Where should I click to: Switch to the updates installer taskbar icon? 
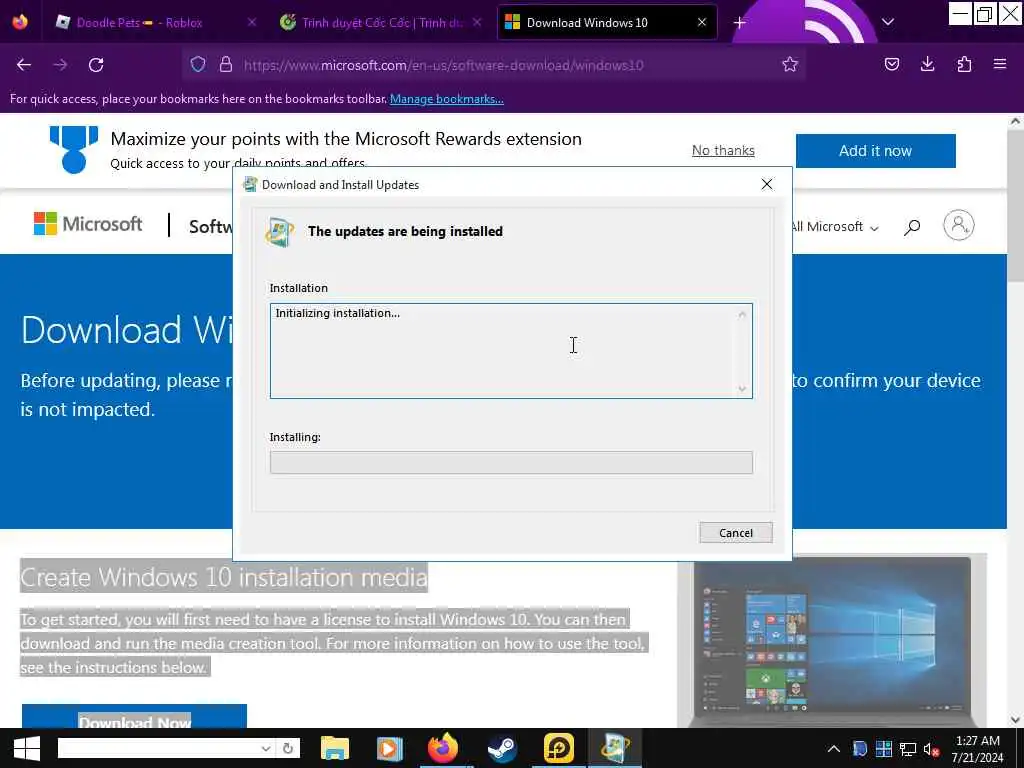point(615,748)
